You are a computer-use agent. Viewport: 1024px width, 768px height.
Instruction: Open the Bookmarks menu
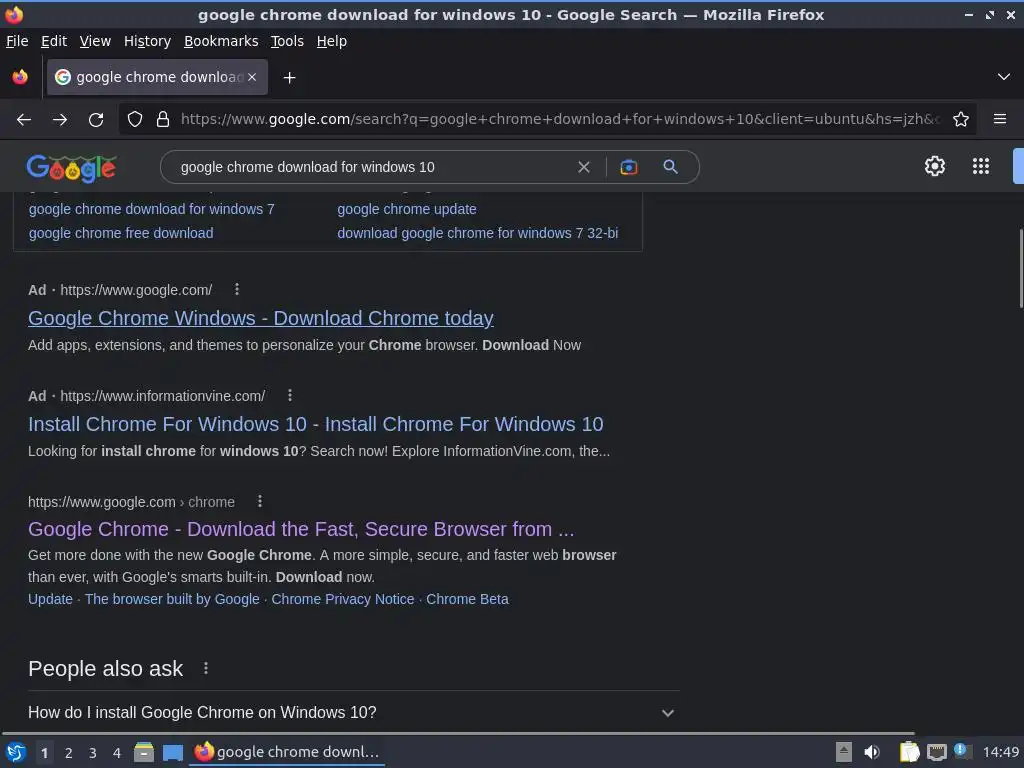click(221, 41)
